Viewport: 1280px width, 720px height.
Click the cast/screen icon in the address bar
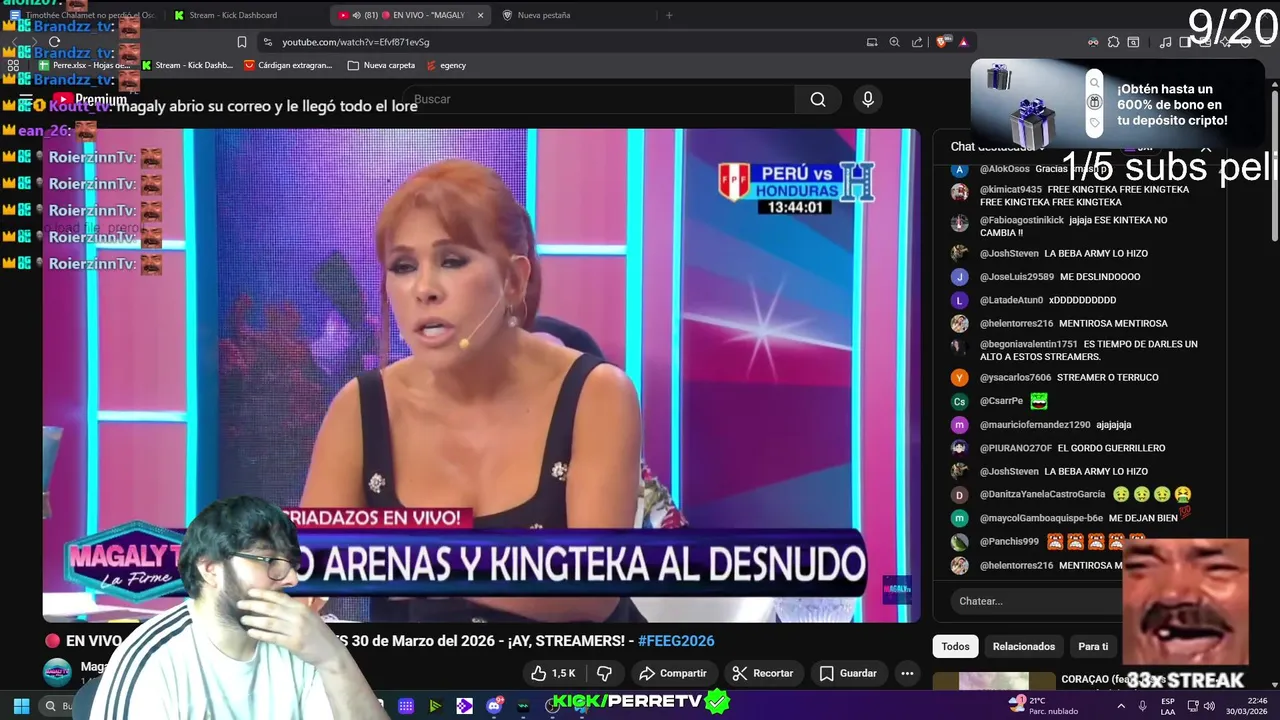(x=872, y=42)
